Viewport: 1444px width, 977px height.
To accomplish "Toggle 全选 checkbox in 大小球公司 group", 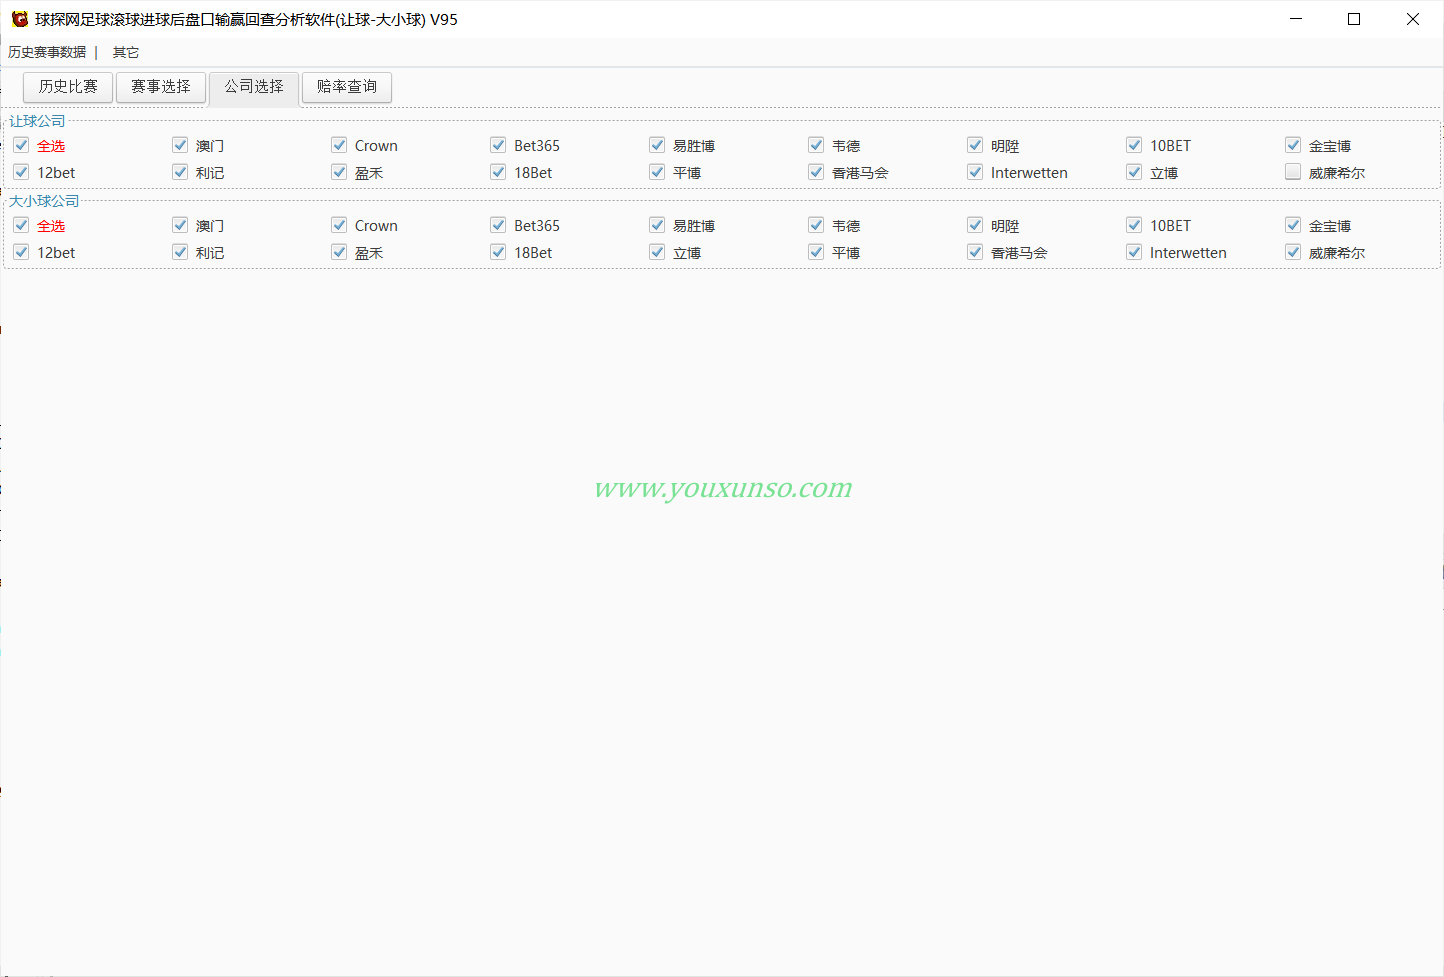I will click(x=21, y=225).
